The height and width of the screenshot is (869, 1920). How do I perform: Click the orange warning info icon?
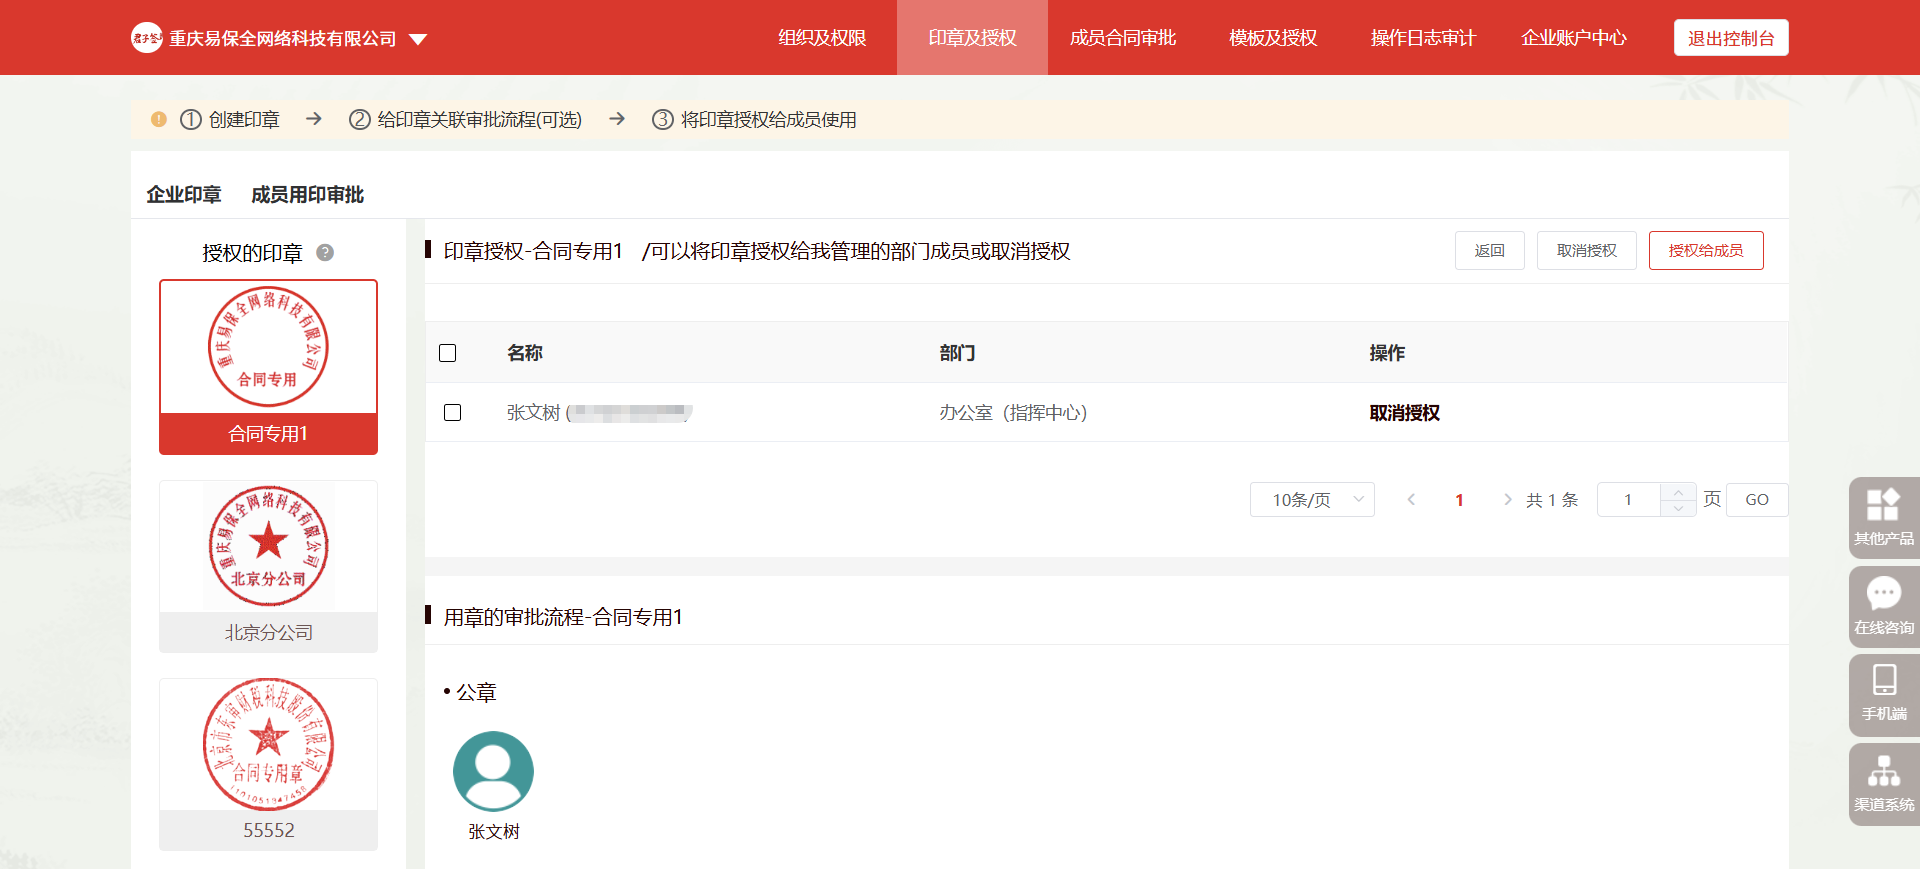(x=158, y=120)
